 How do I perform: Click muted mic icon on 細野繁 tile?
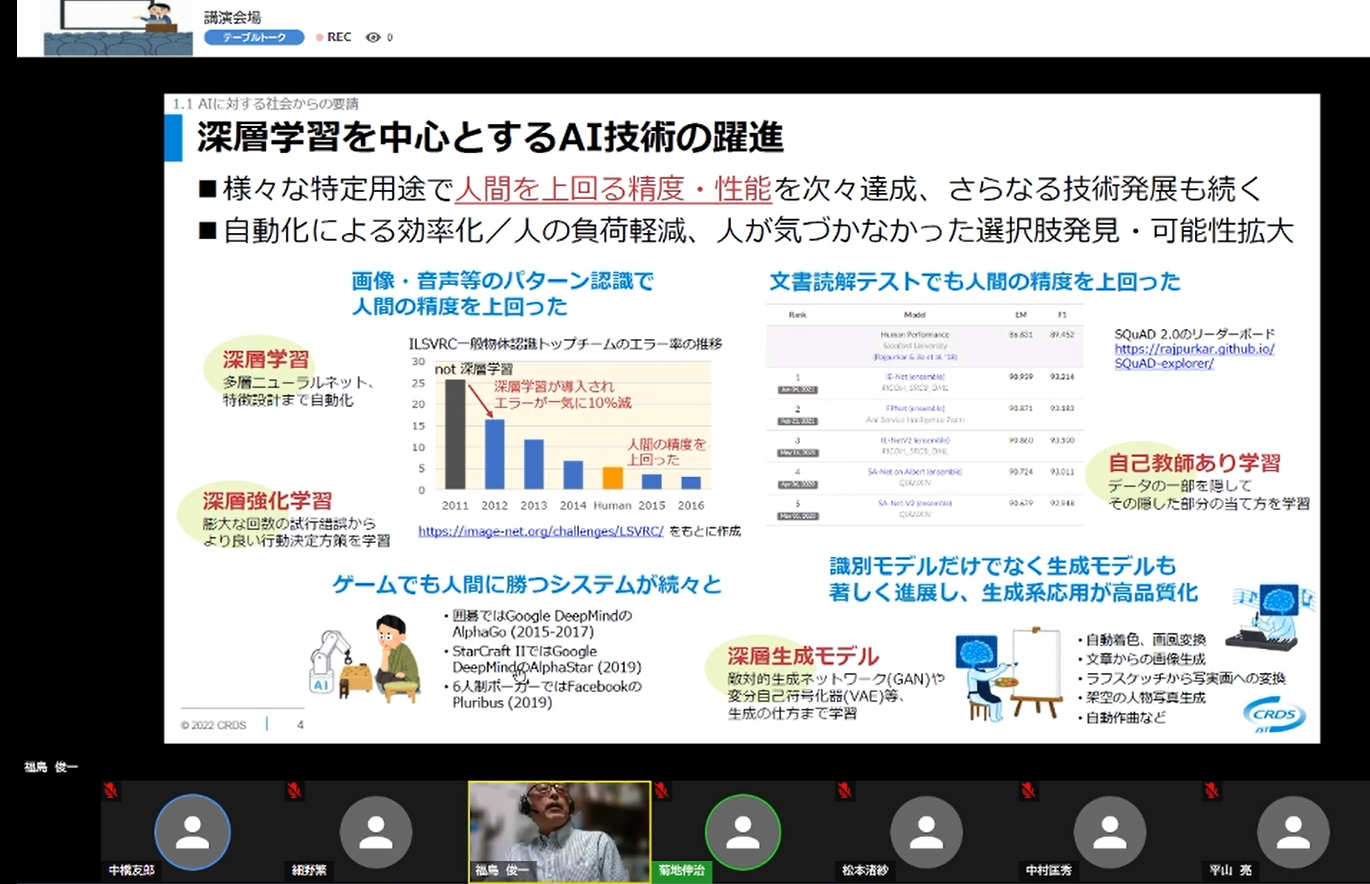point(295,791)
